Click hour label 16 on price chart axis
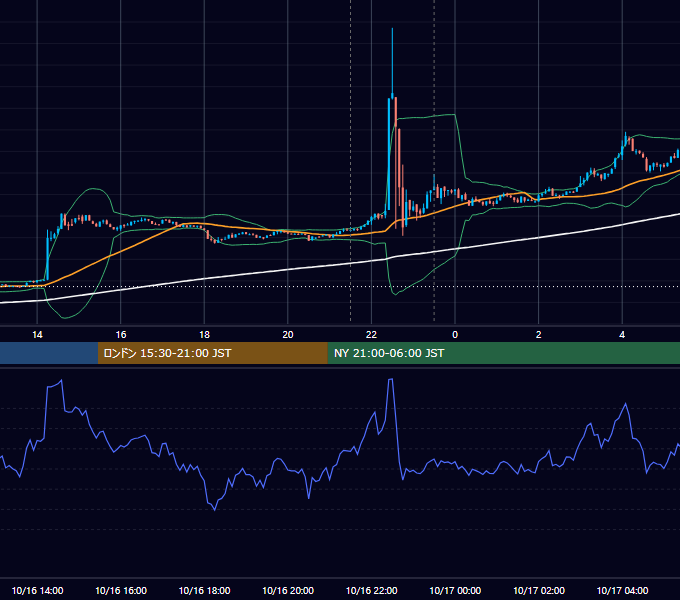 121,335
